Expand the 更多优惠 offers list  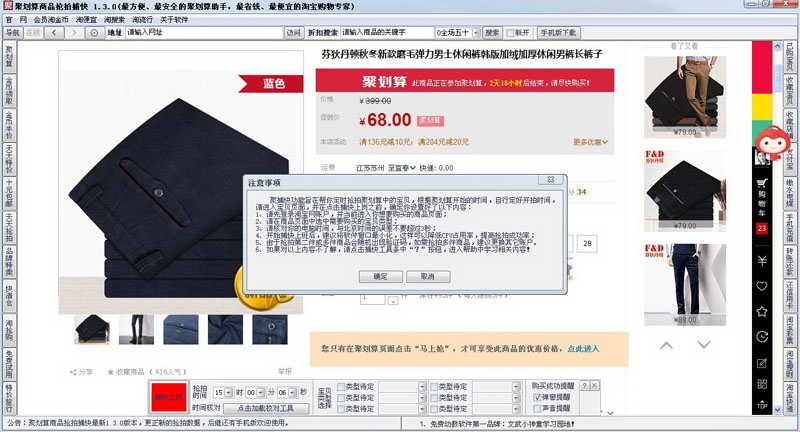590,142
